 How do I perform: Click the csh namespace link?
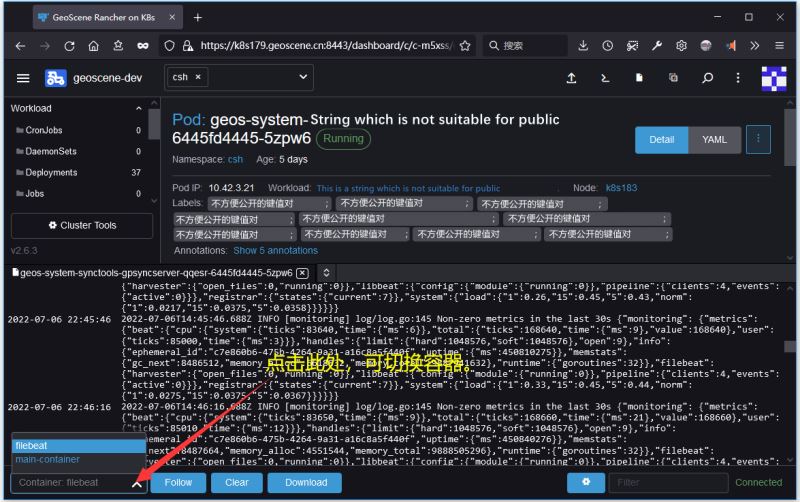pos(235,160)
